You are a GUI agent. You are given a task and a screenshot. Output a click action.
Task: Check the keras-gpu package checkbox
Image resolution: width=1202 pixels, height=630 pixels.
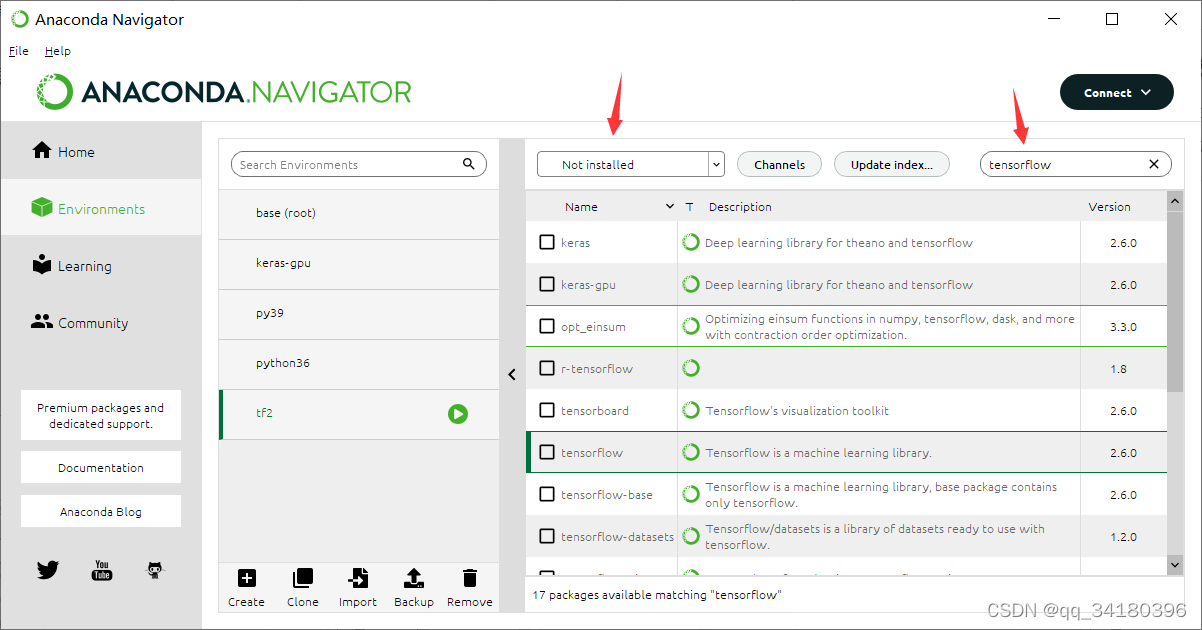(547, 284)
